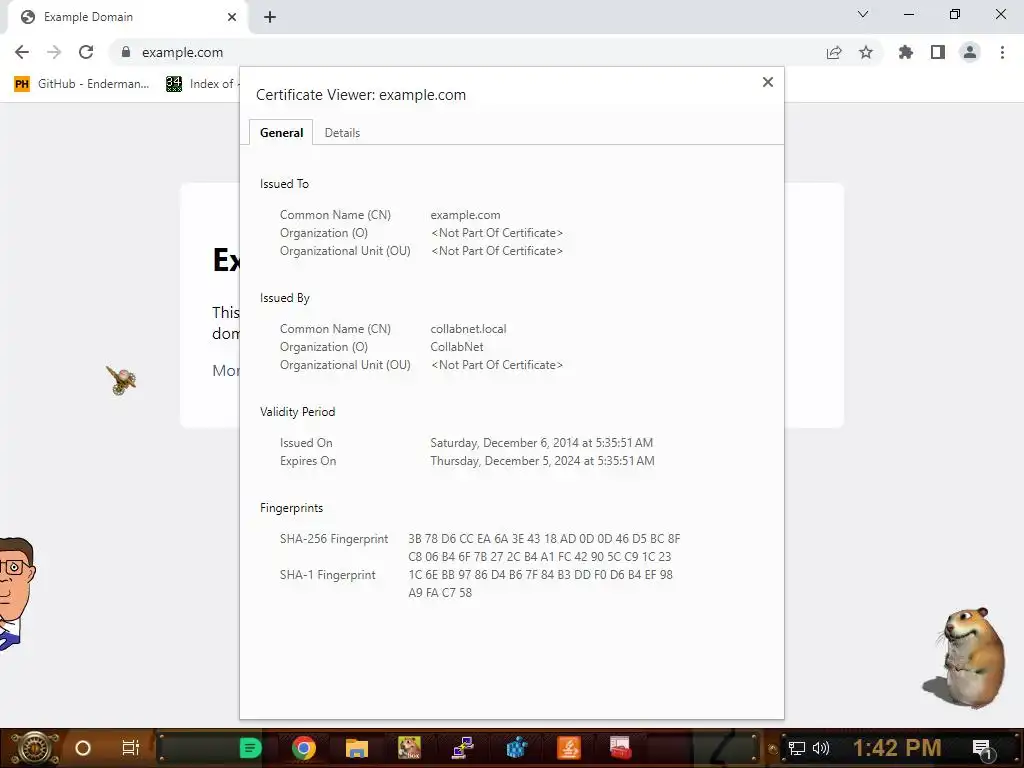Image resolution: width=1024 pixels, height=768 pixels.
Task: Click the Example Domain tab title
Action: point(88,17)
